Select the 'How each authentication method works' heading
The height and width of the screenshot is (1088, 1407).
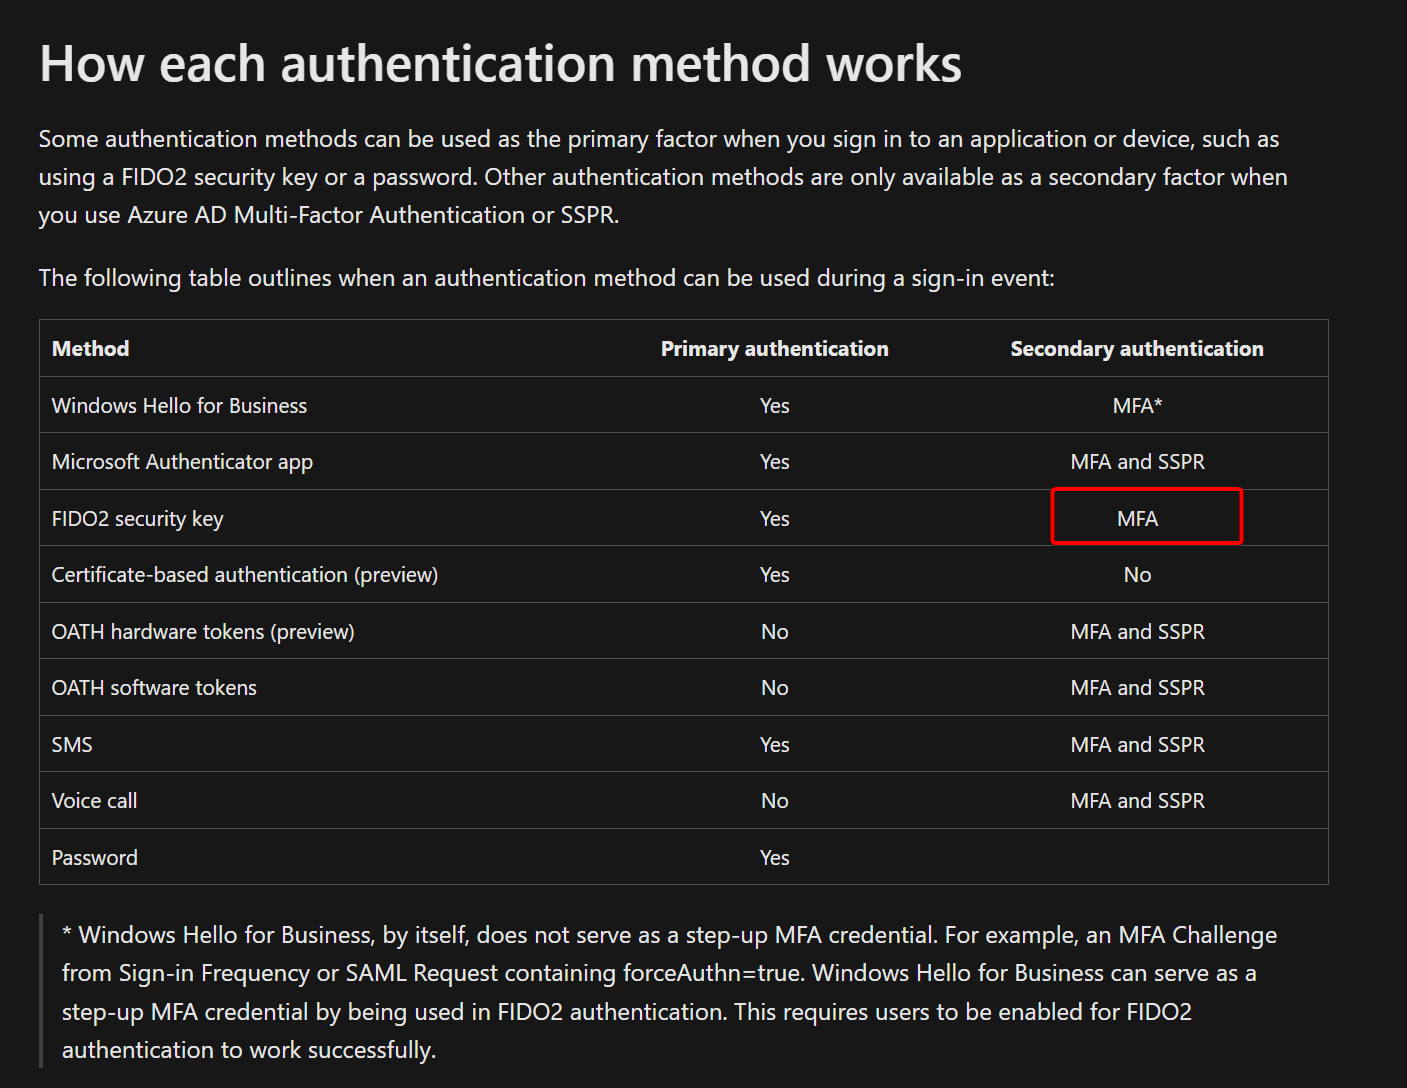tap(499, 63)
